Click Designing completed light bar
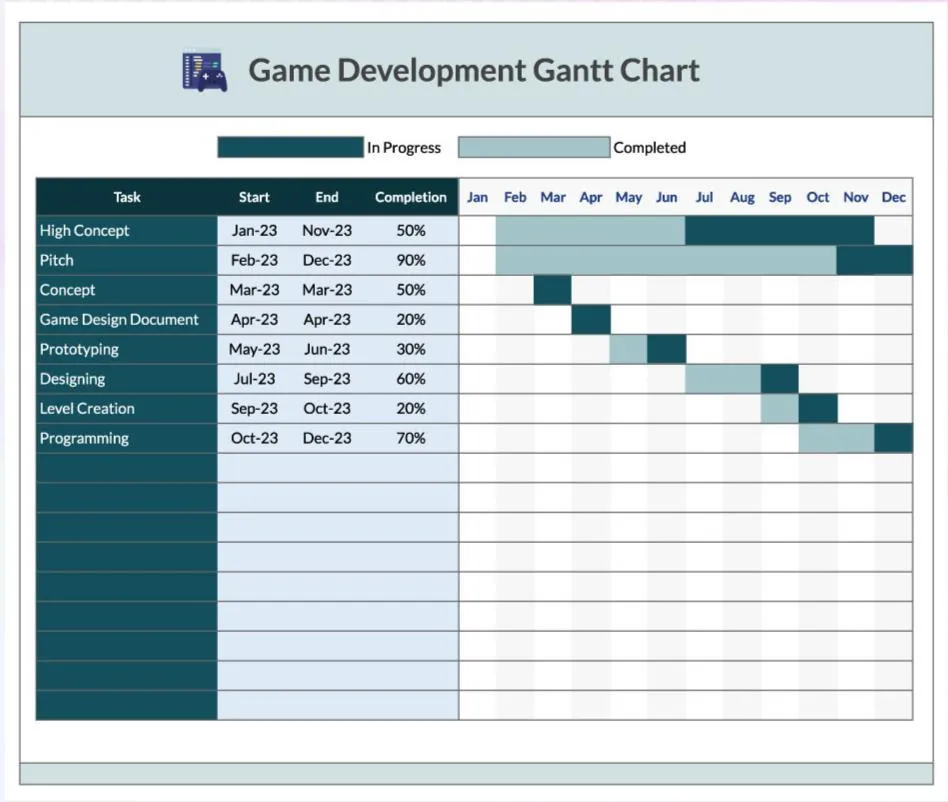The height and width of the screenshot is (802, 948). pyautogui.click(x=723, y=378)
